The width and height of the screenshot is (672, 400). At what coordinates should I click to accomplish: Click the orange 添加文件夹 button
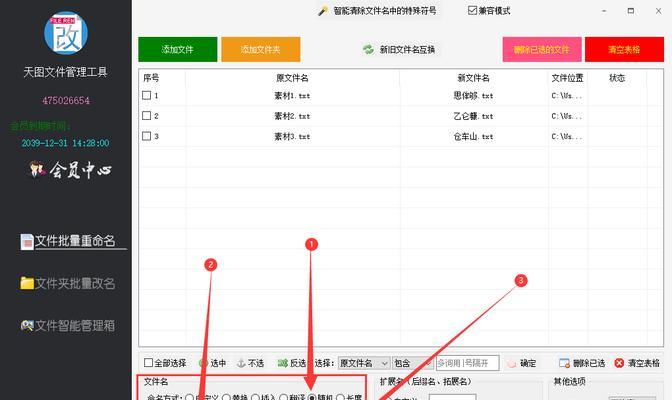point(261,49)
